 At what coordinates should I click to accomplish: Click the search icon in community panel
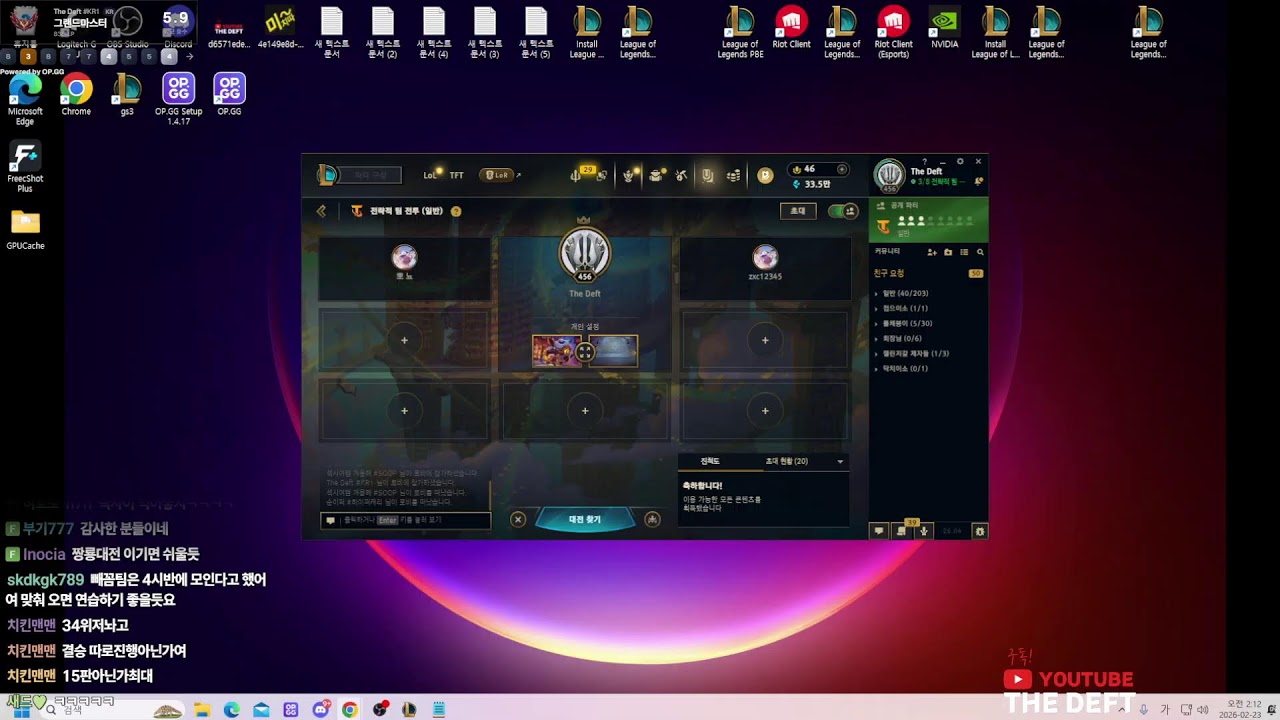[x=980, y=252]
